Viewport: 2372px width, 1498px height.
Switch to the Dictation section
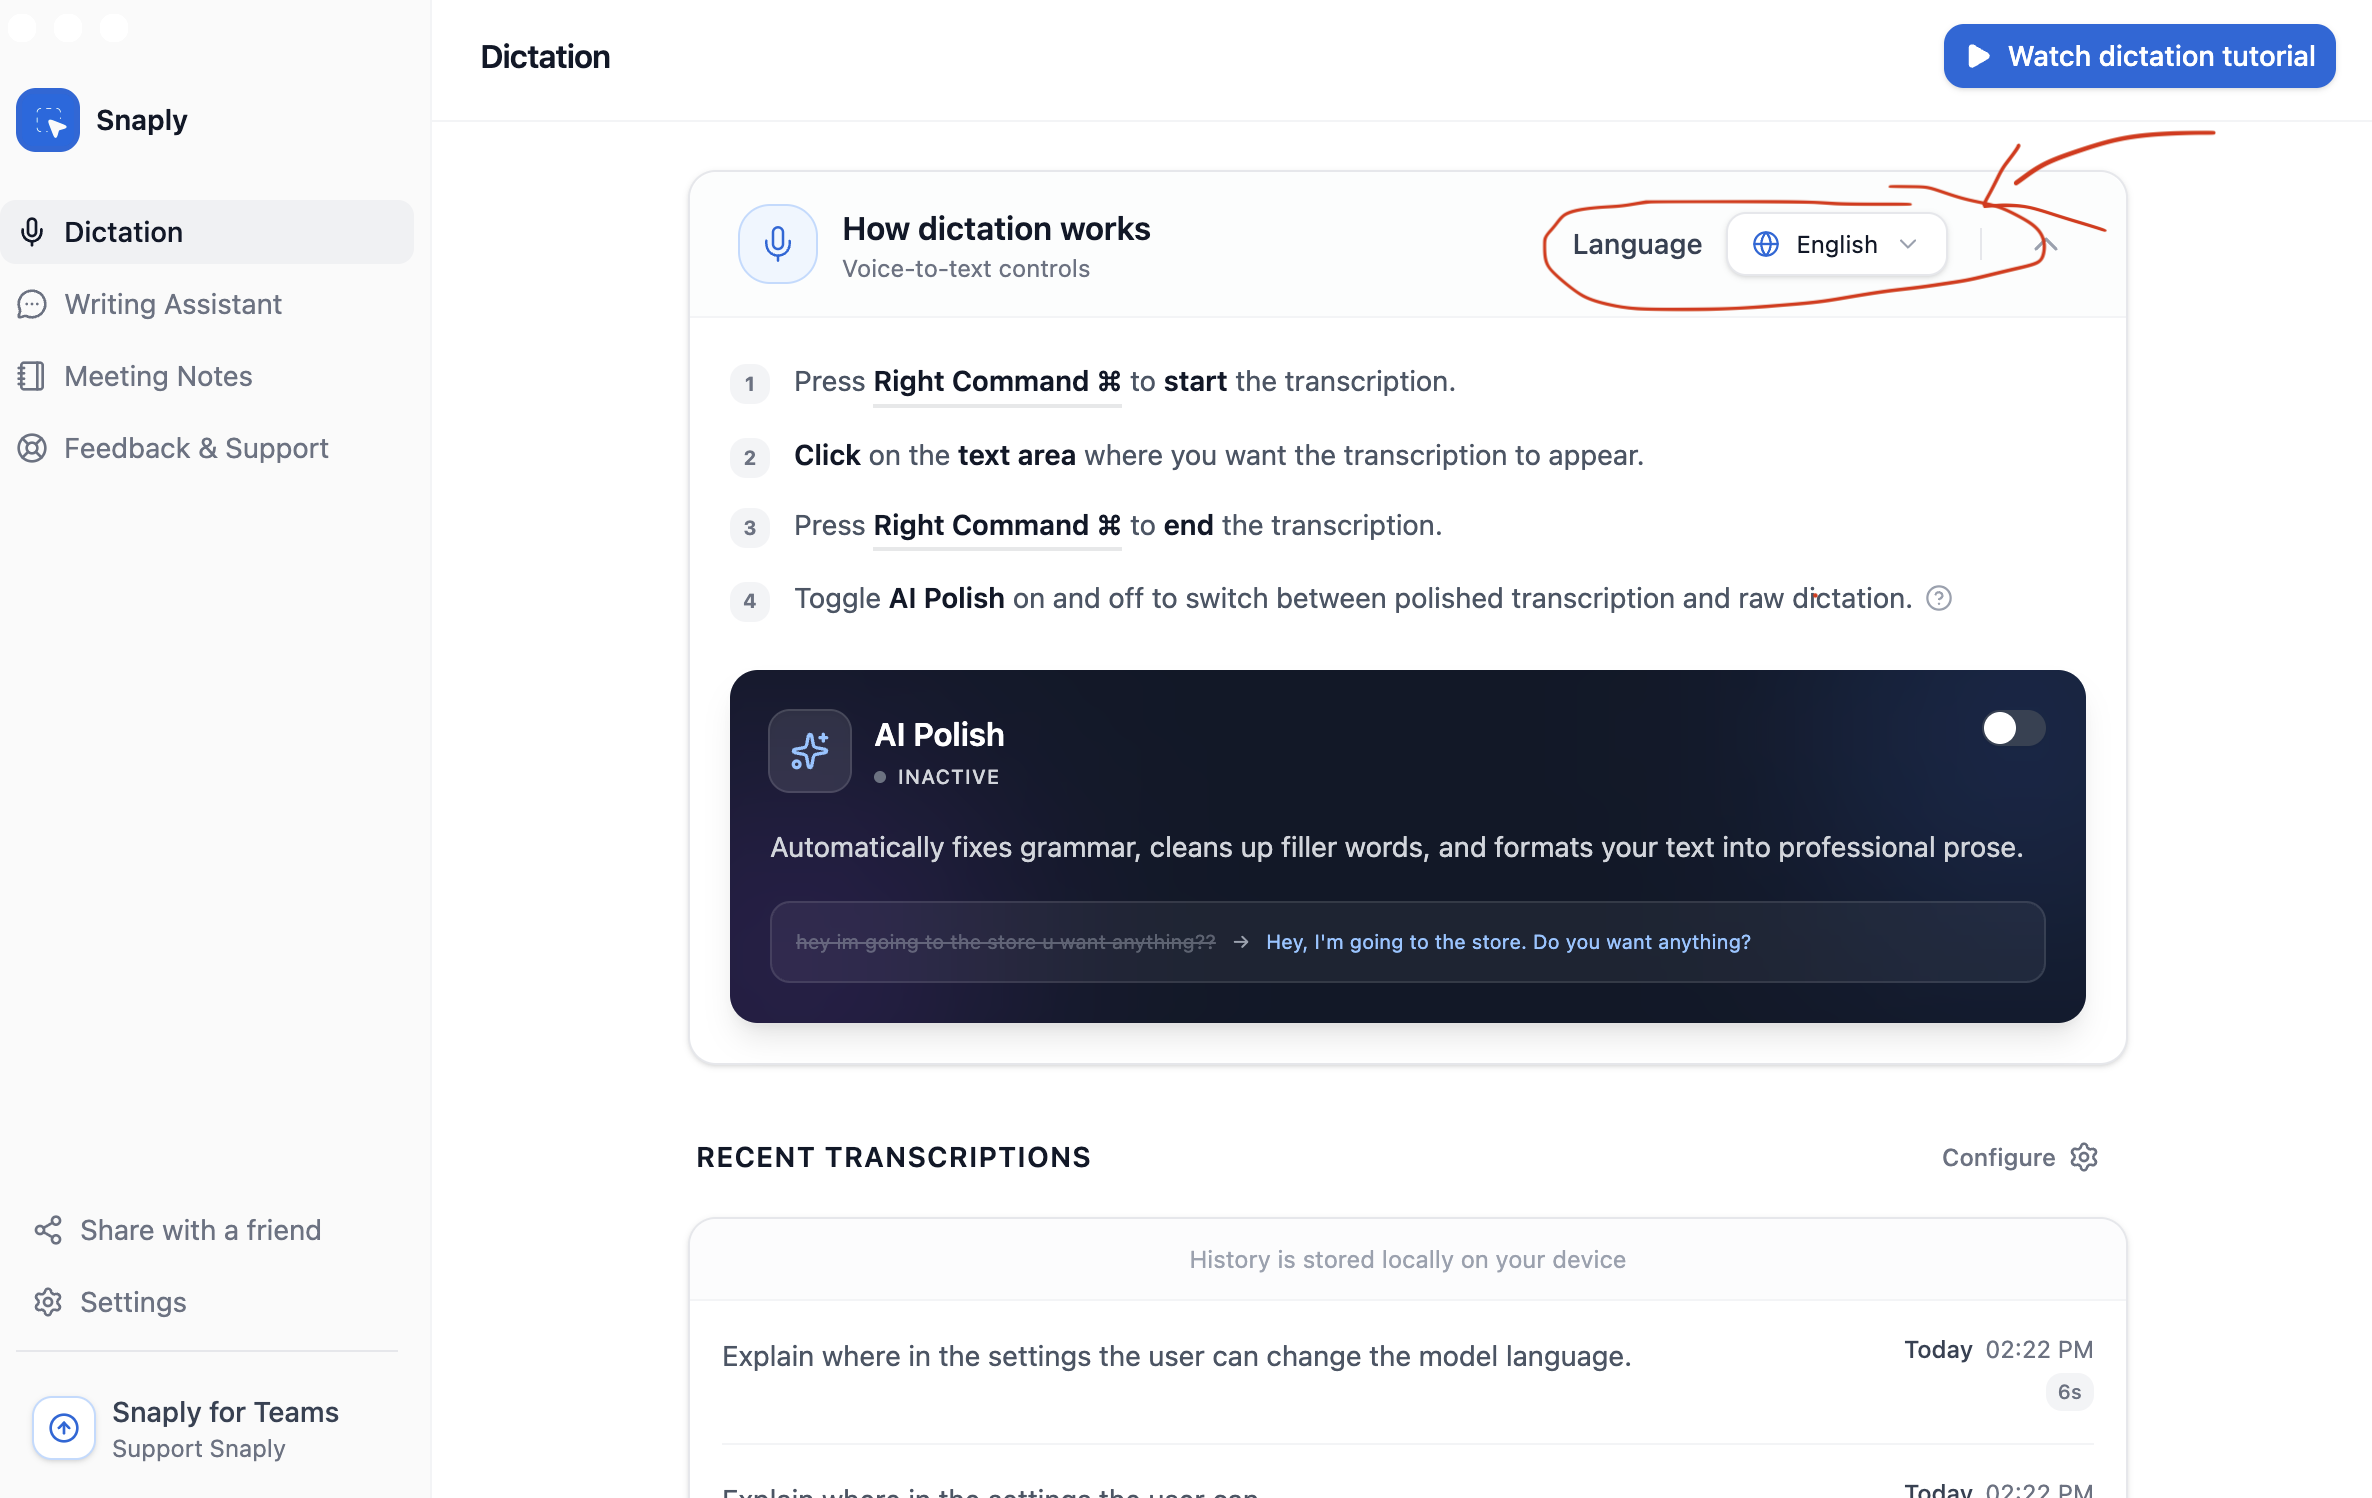[123, 231]
